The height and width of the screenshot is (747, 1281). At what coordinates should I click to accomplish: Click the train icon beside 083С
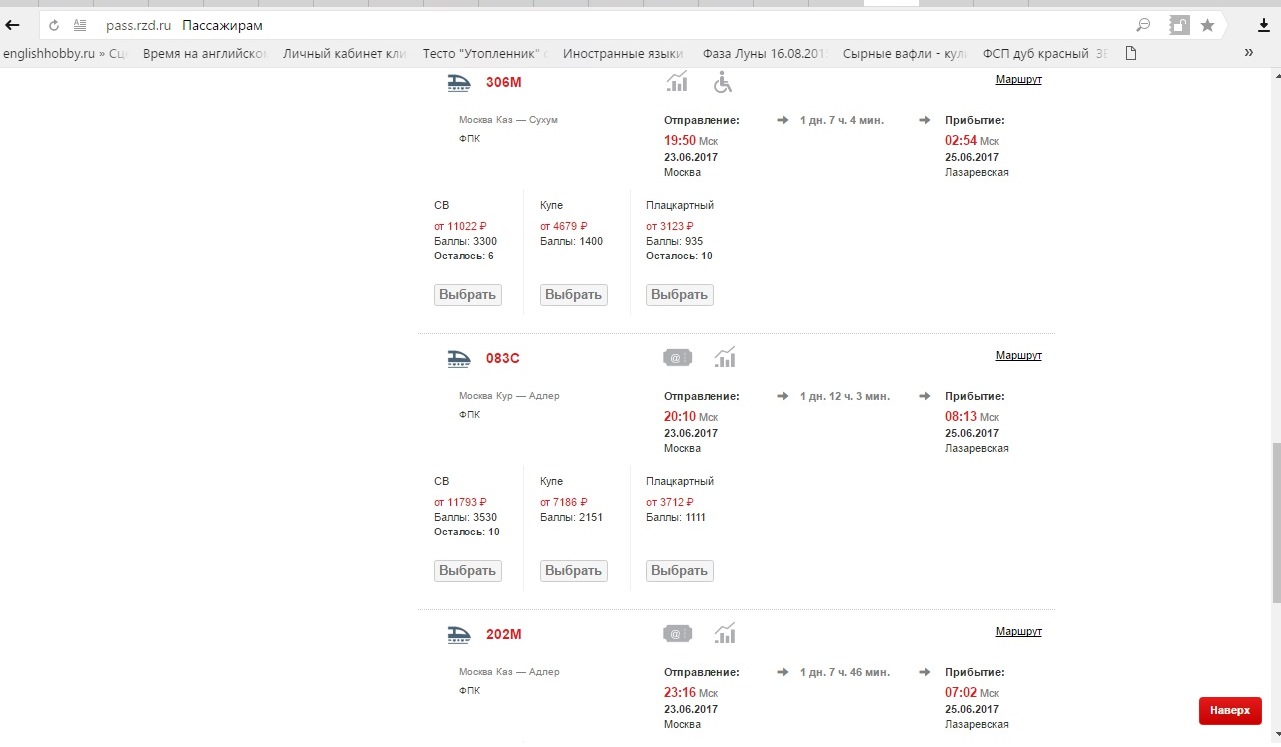pyautogui.click(x=459, y=357)
